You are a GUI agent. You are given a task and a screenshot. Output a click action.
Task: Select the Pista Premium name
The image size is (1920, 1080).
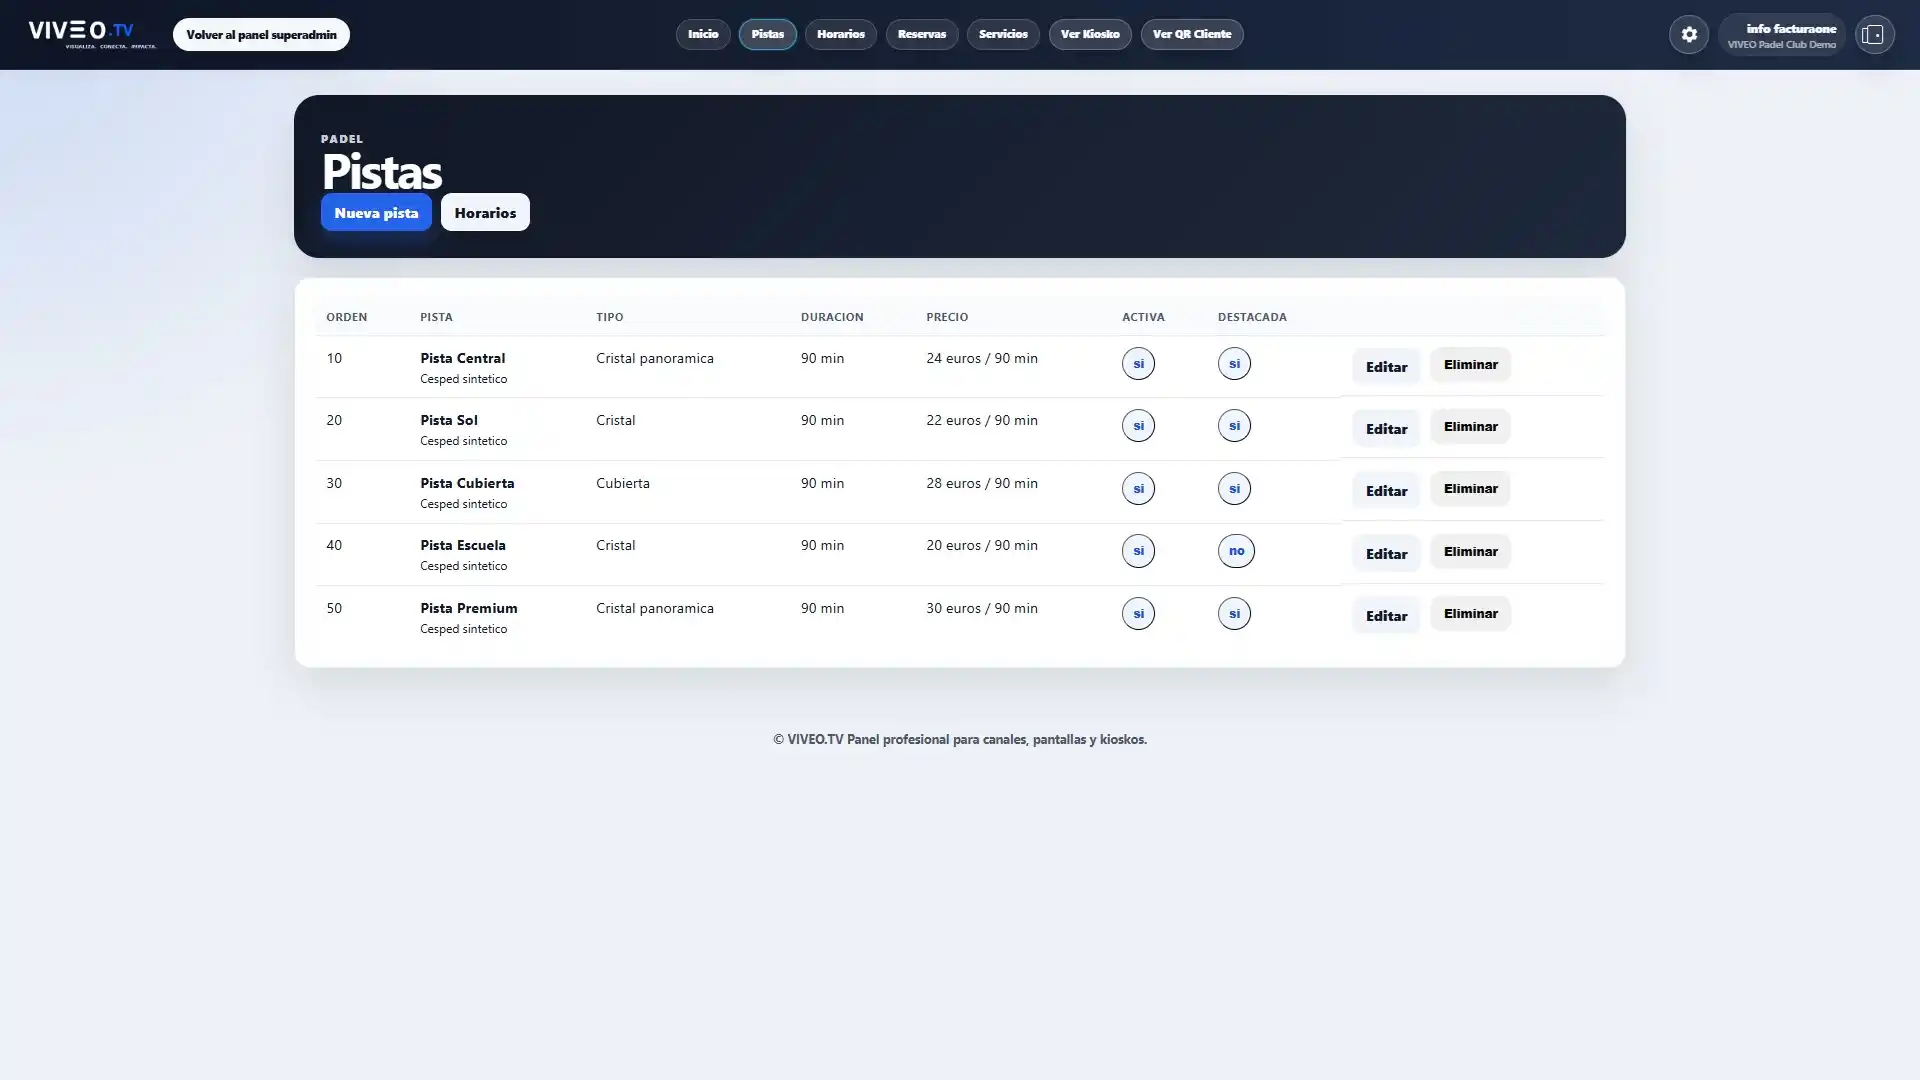469,608
